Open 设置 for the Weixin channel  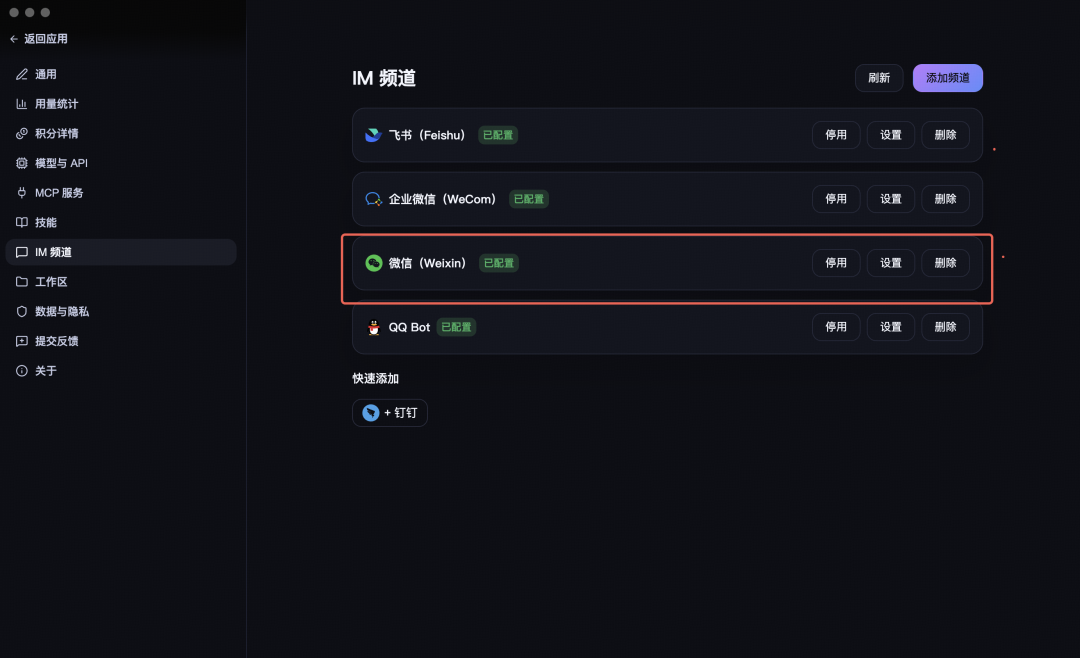(x=891, y=263)
